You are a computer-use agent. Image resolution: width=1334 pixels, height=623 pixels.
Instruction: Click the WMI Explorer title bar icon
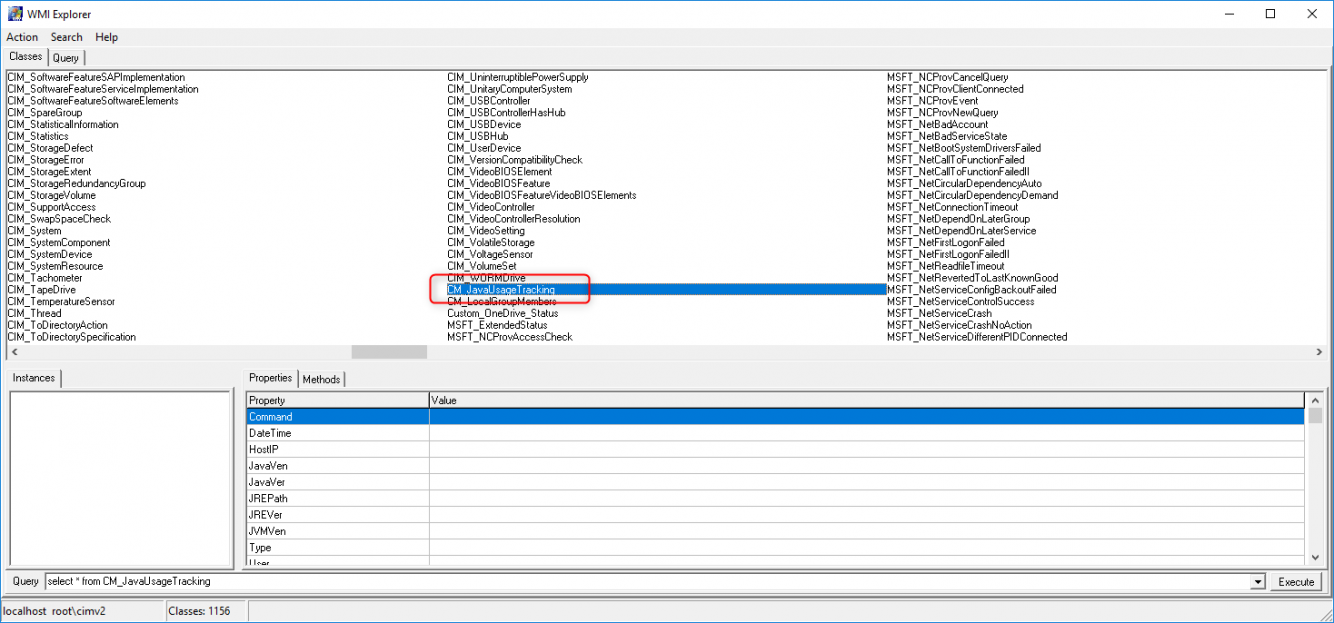click(x=14, y=13)
